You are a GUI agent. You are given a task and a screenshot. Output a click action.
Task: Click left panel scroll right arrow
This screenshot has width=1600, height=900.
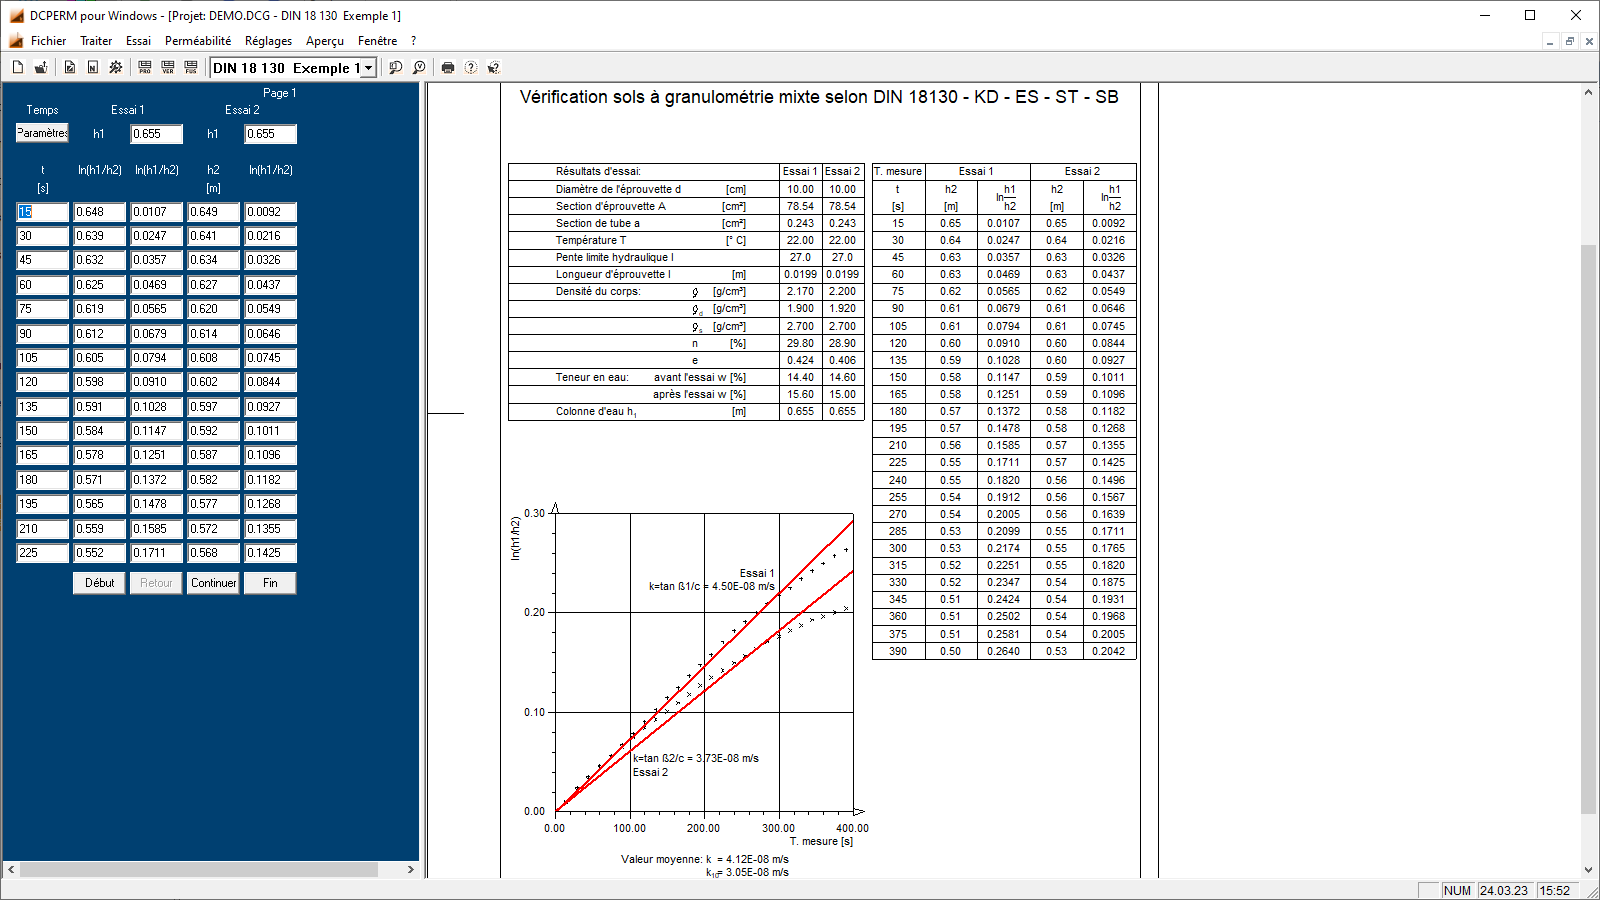point(410,870)
